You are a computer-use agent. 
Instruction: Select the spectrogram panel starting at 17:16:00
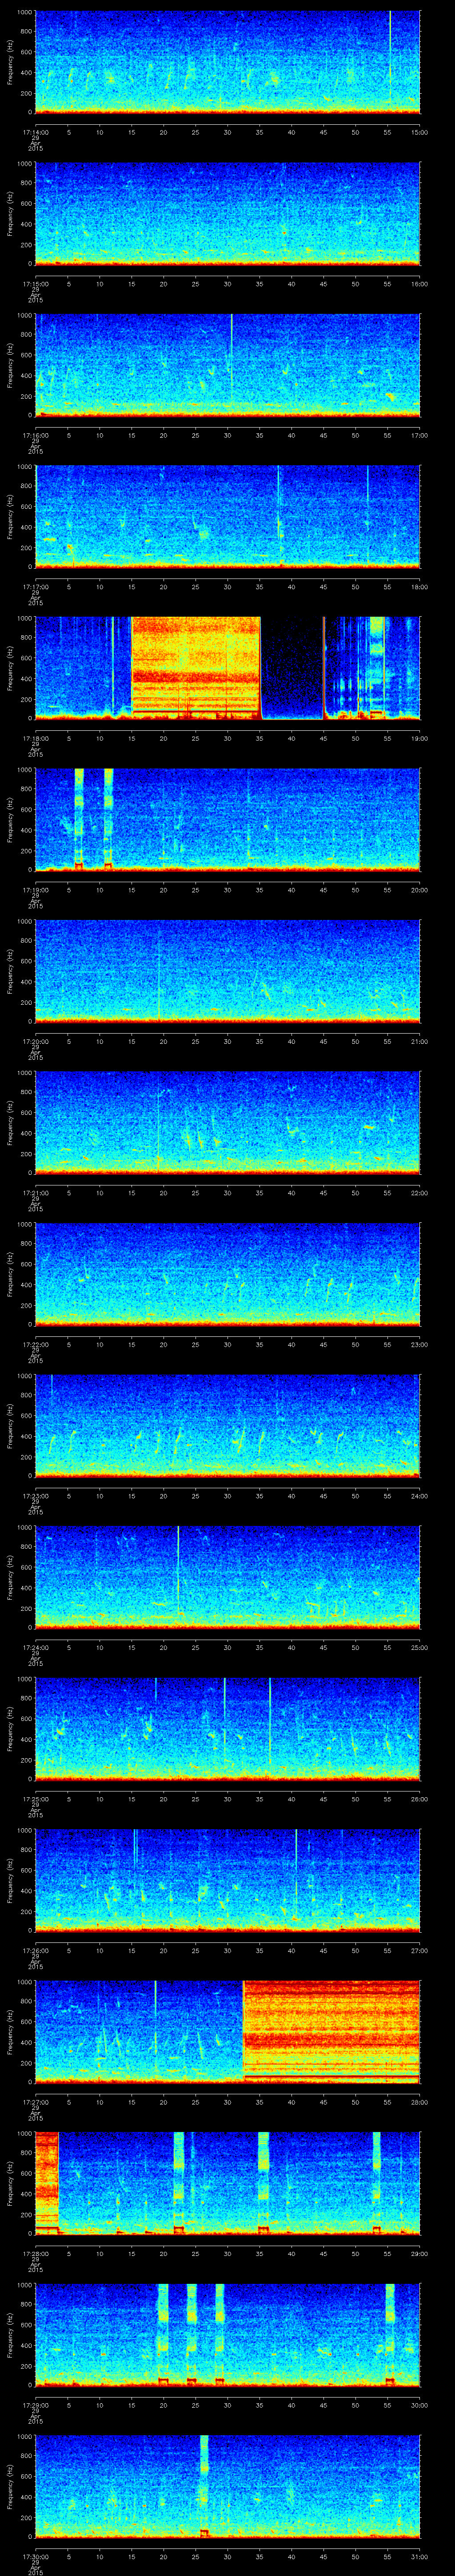point(228,365)
